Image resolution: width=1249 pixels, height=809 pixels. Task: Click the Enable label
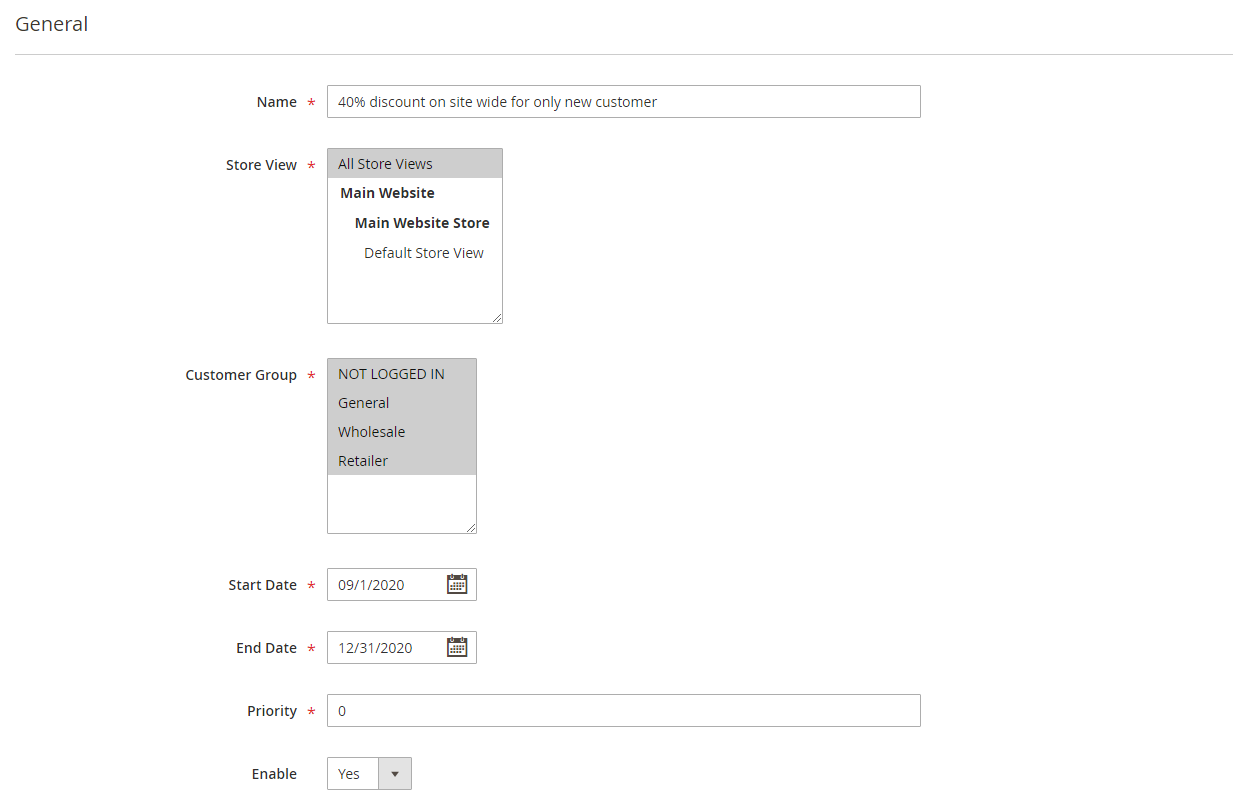pyautogui.click(x=274, y=774)
